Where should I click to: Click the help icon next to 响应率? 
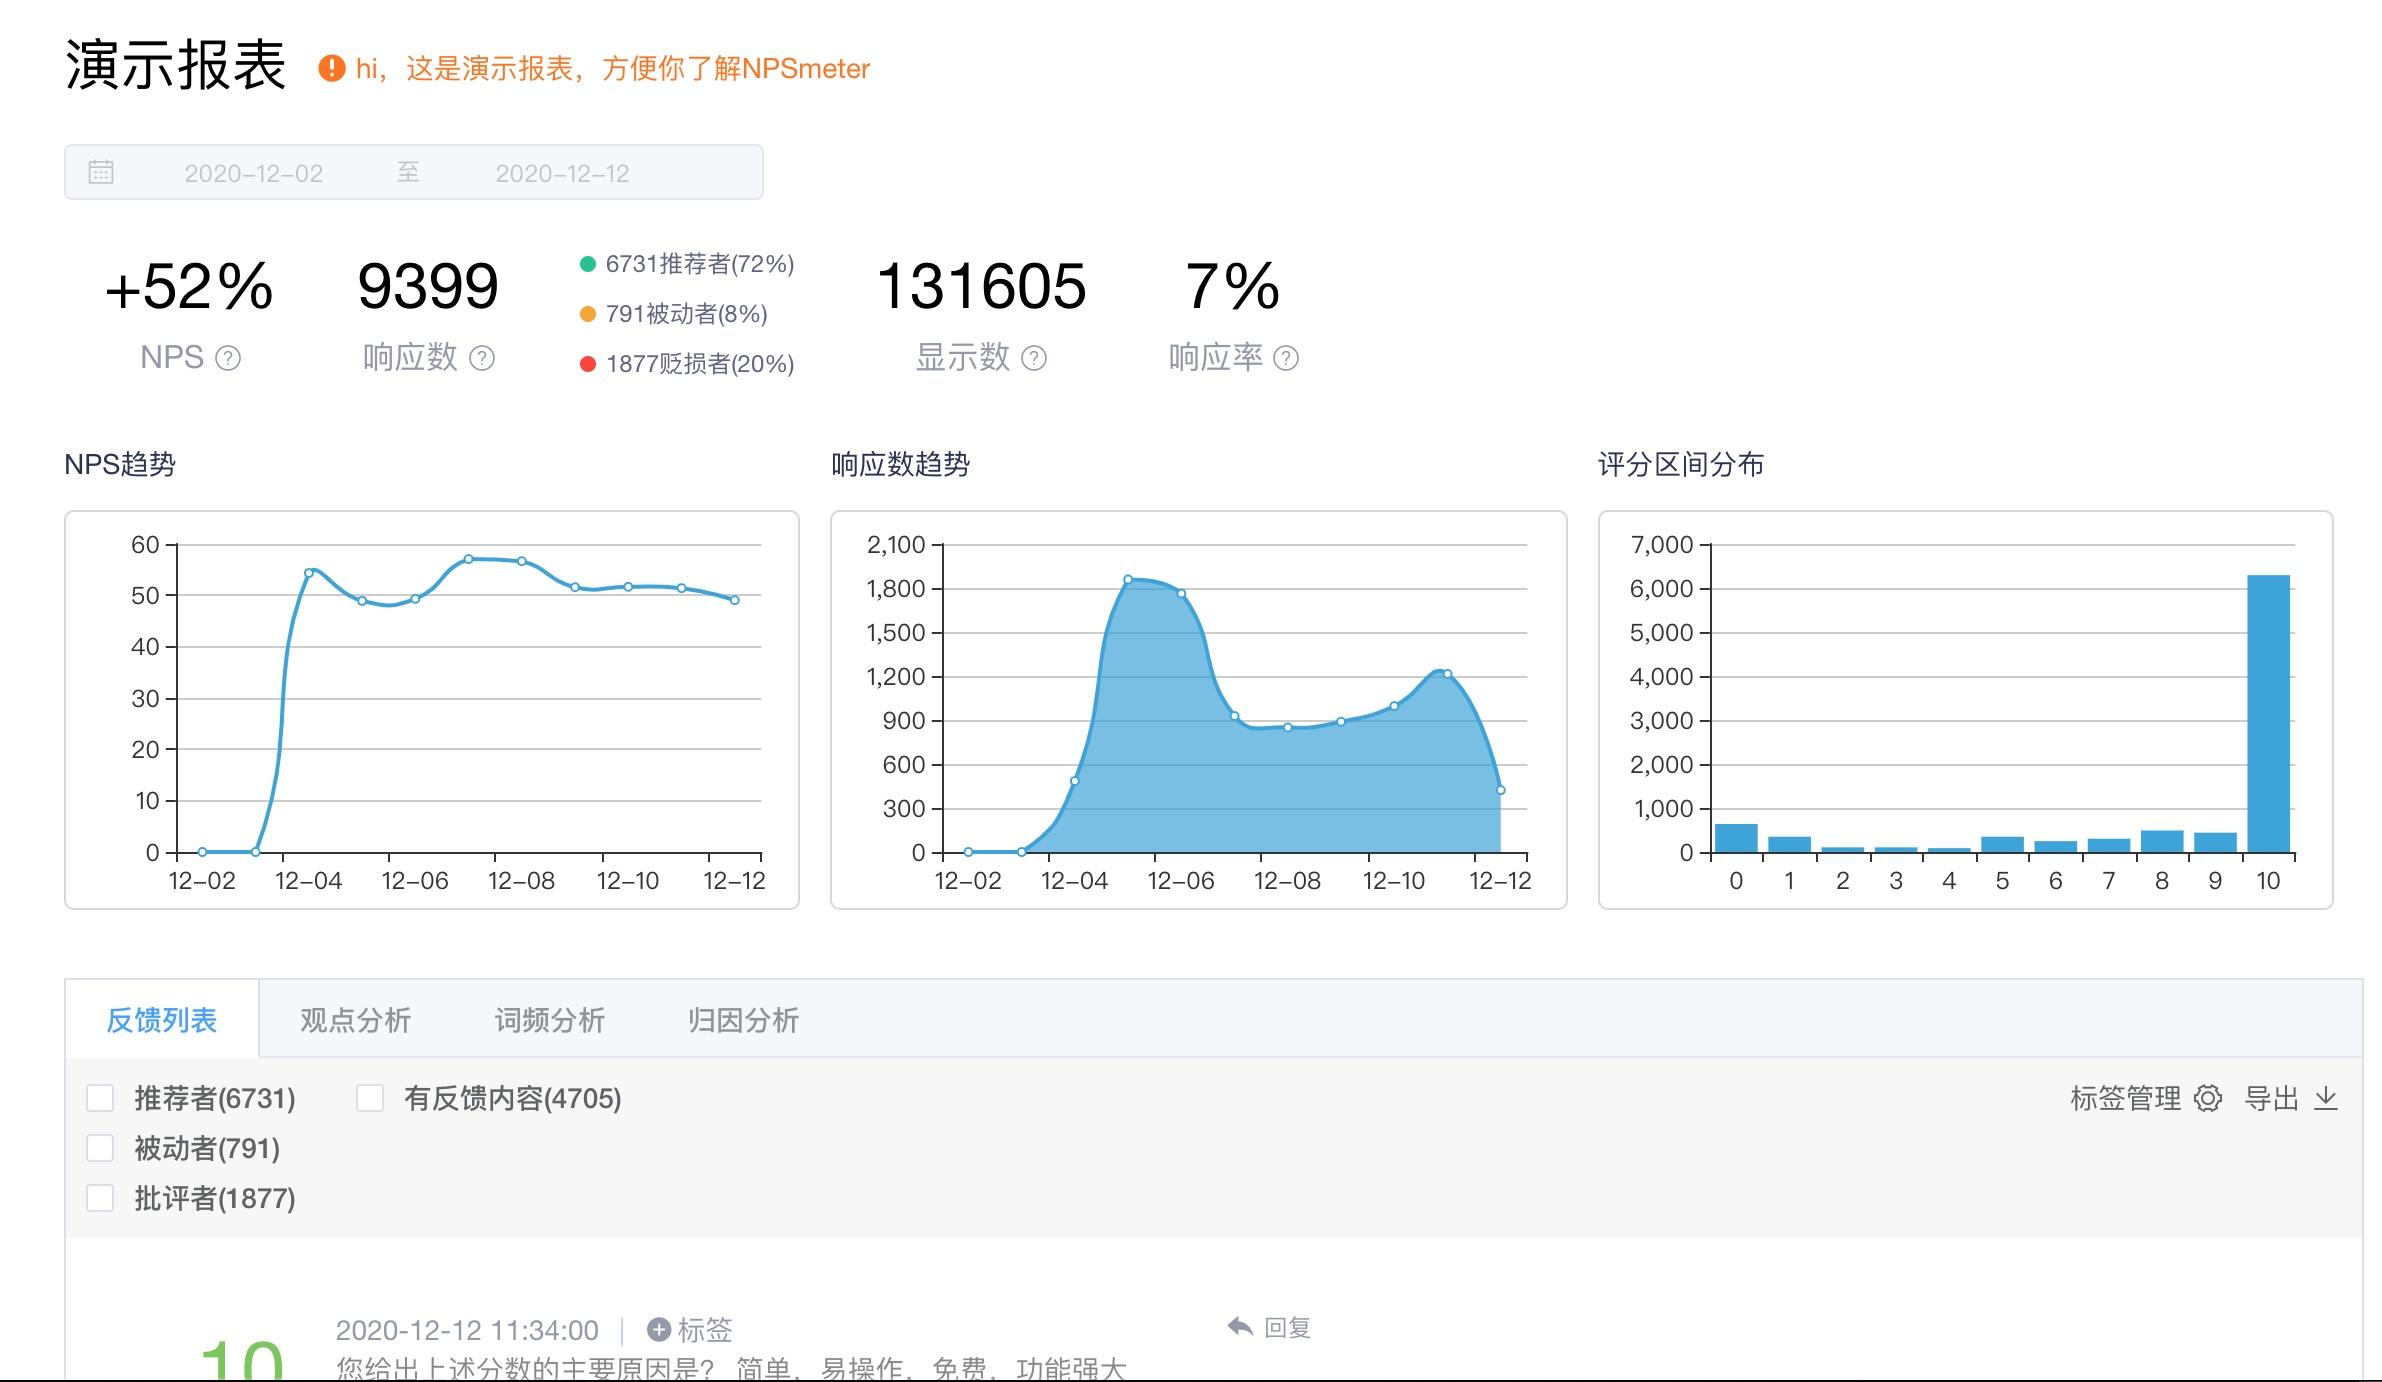click(1286, 358)
